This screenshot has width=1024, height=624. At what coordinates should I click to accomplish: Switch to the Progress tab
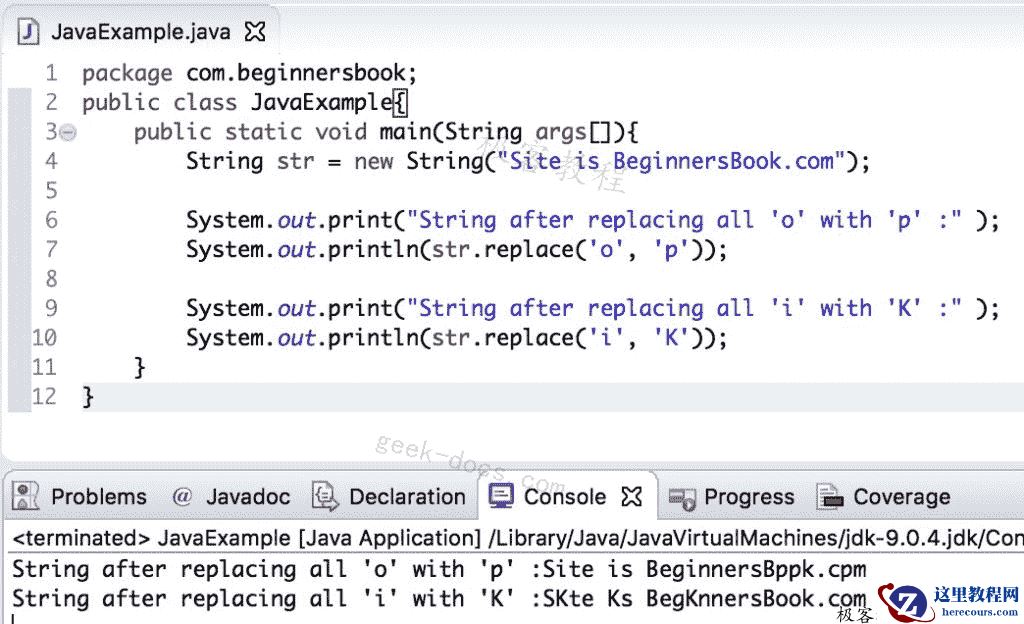coord(749,497)
